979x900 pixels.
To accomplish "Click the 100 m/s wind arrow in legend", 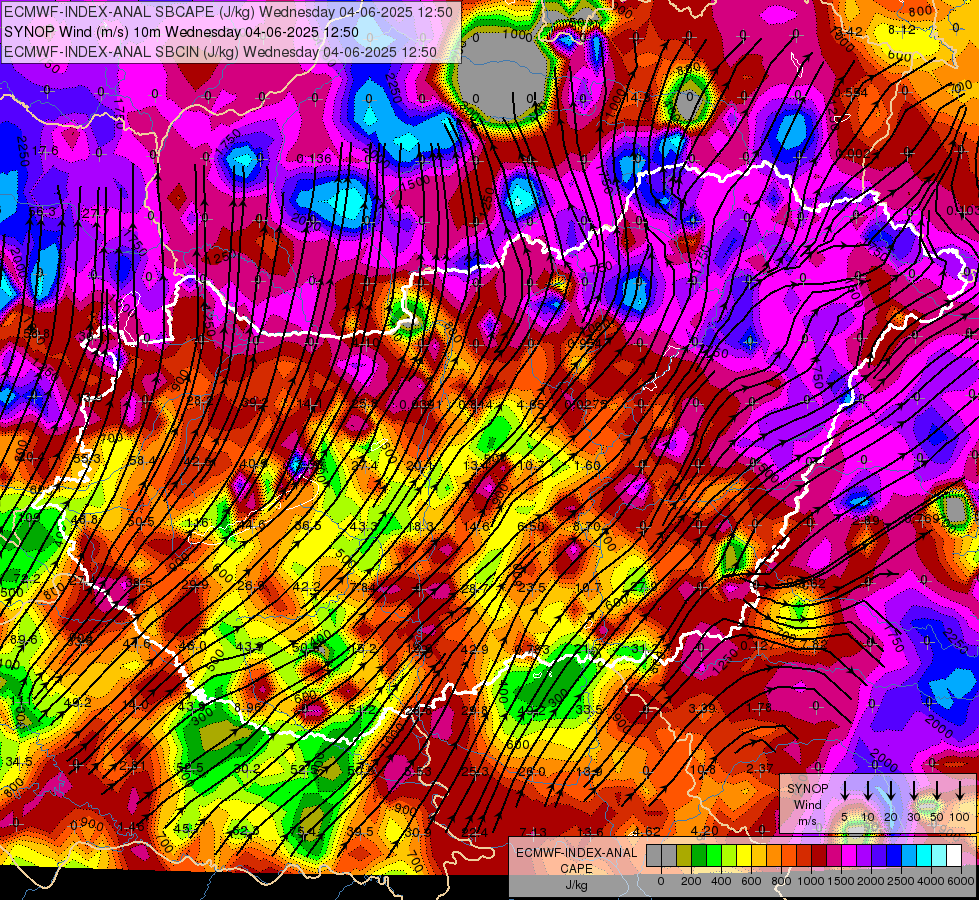I will 960,790.
